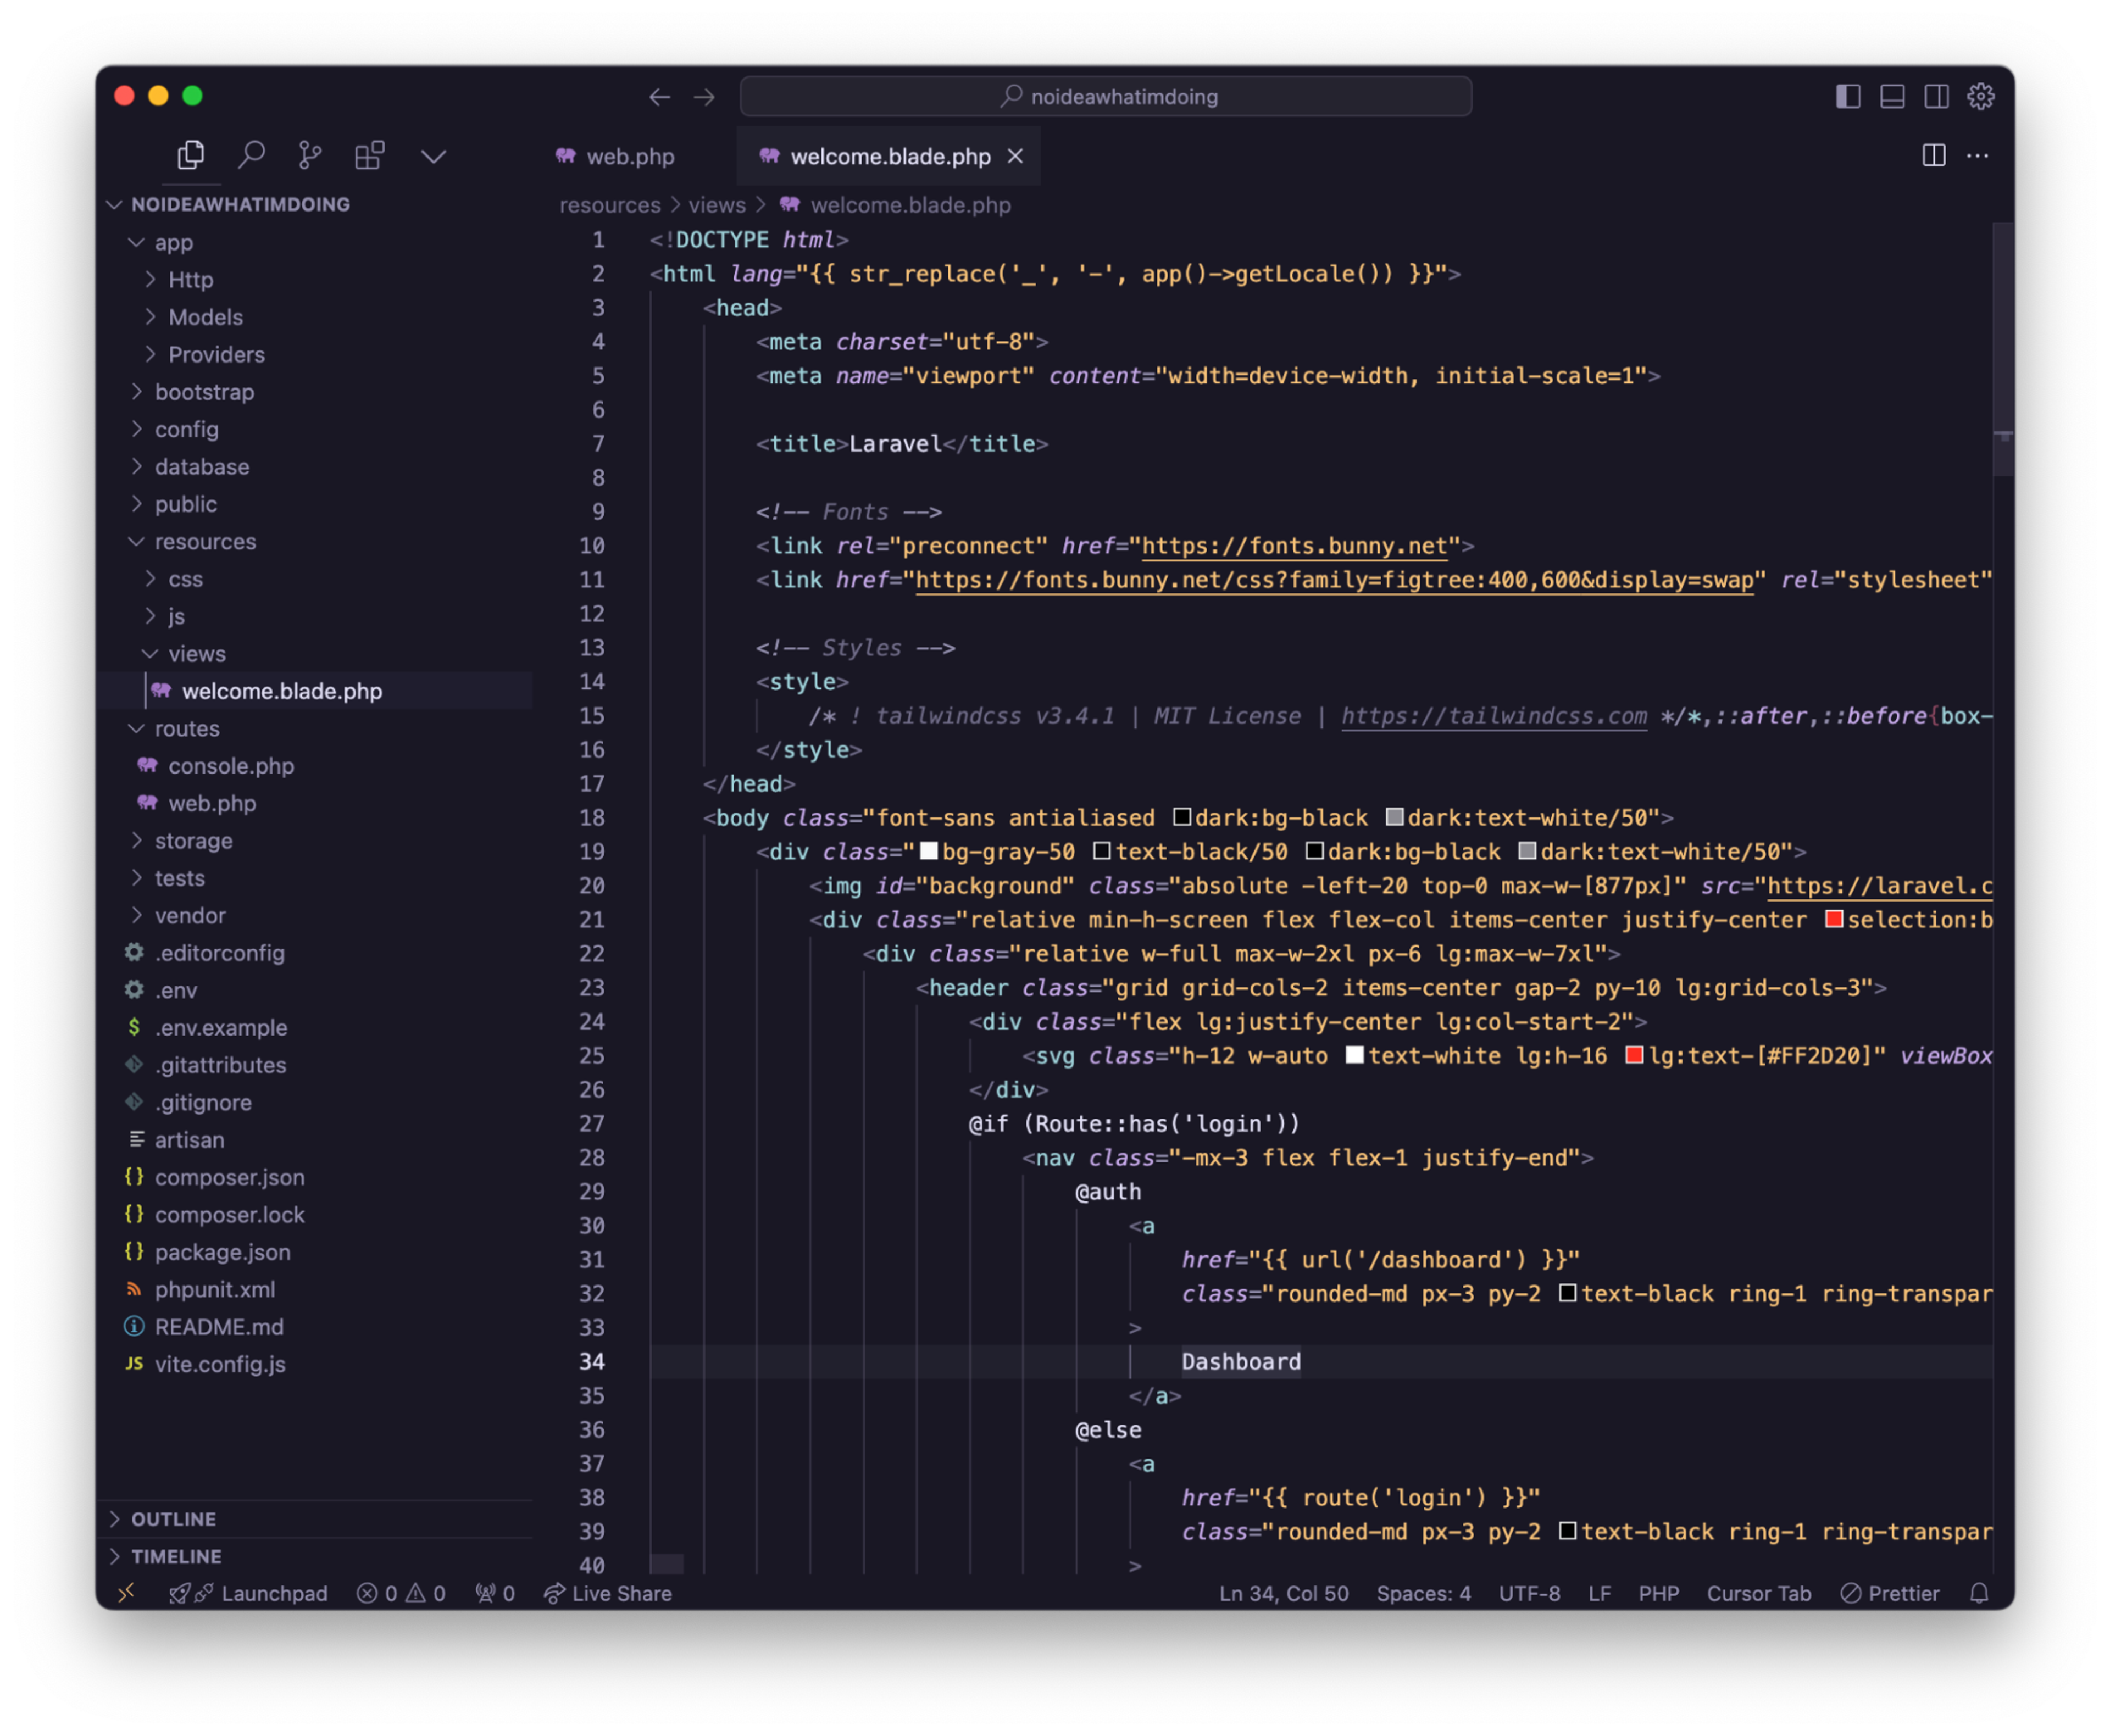The height and width of the screenshot is (1736, 2110).
Task: Toggle the primary side bar visibility
Action: click(x=1847, y=96)
